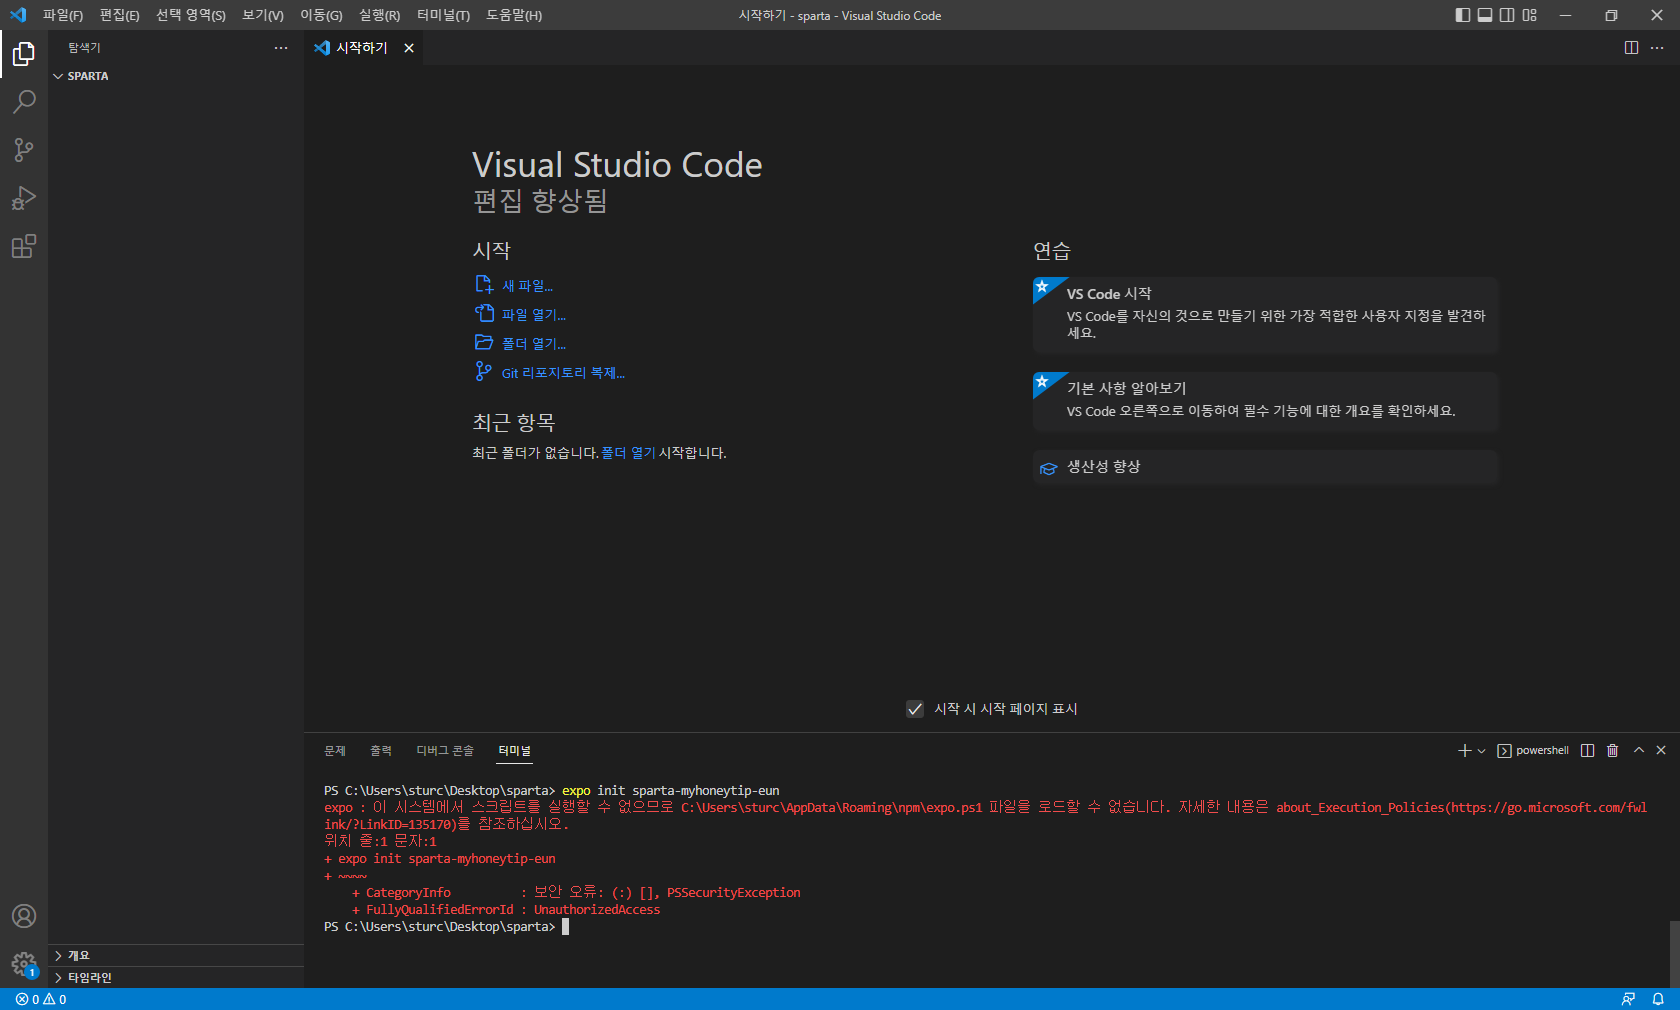Screen dimensions: 1680x1010
Task: Open notifications bell in status bar
Action: point(1658,999)
